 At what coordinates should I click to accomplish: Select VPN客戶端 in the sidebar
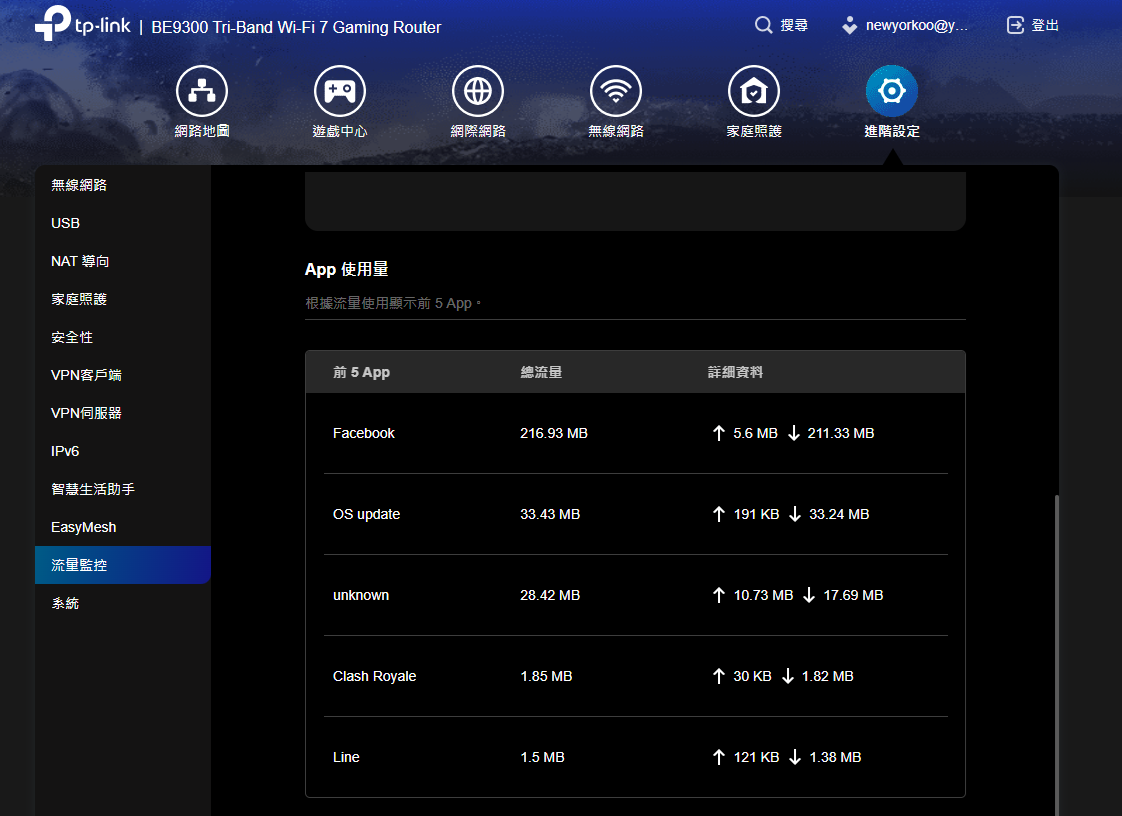coord(123,374)
